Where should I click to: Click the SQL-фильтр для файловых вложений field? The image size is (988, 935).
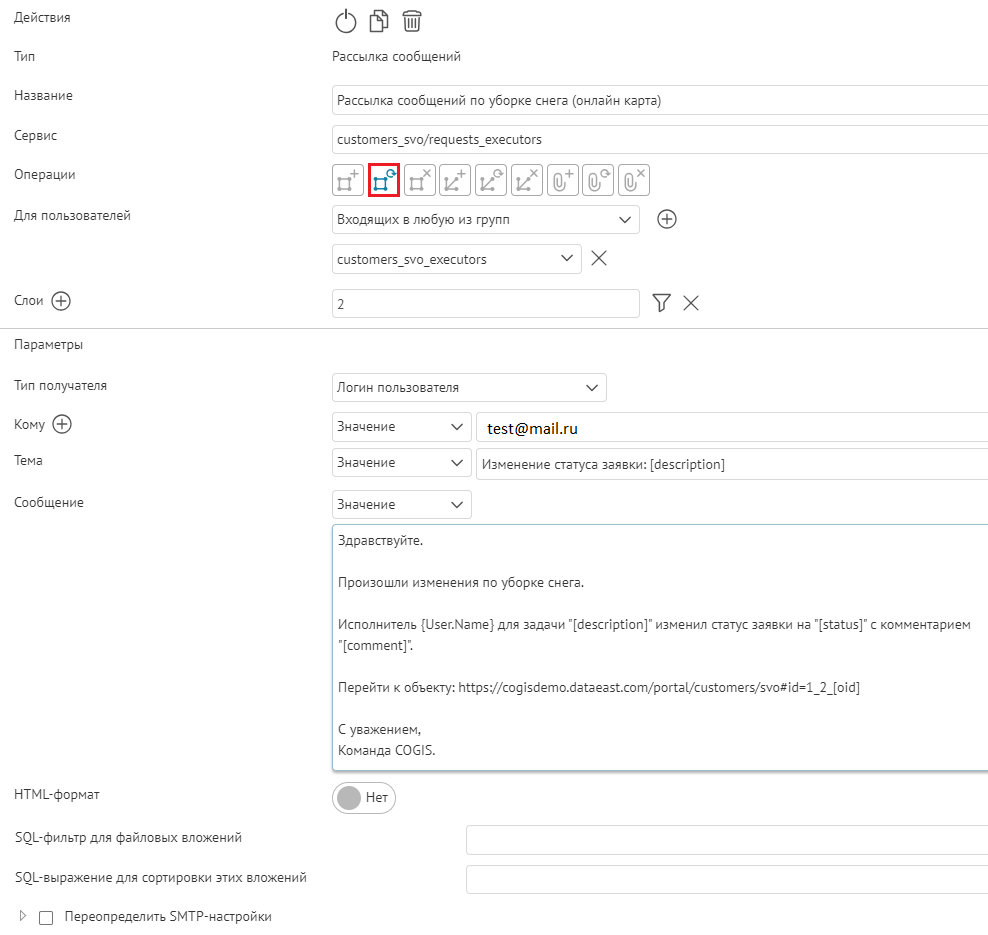(x=726, y=839)
